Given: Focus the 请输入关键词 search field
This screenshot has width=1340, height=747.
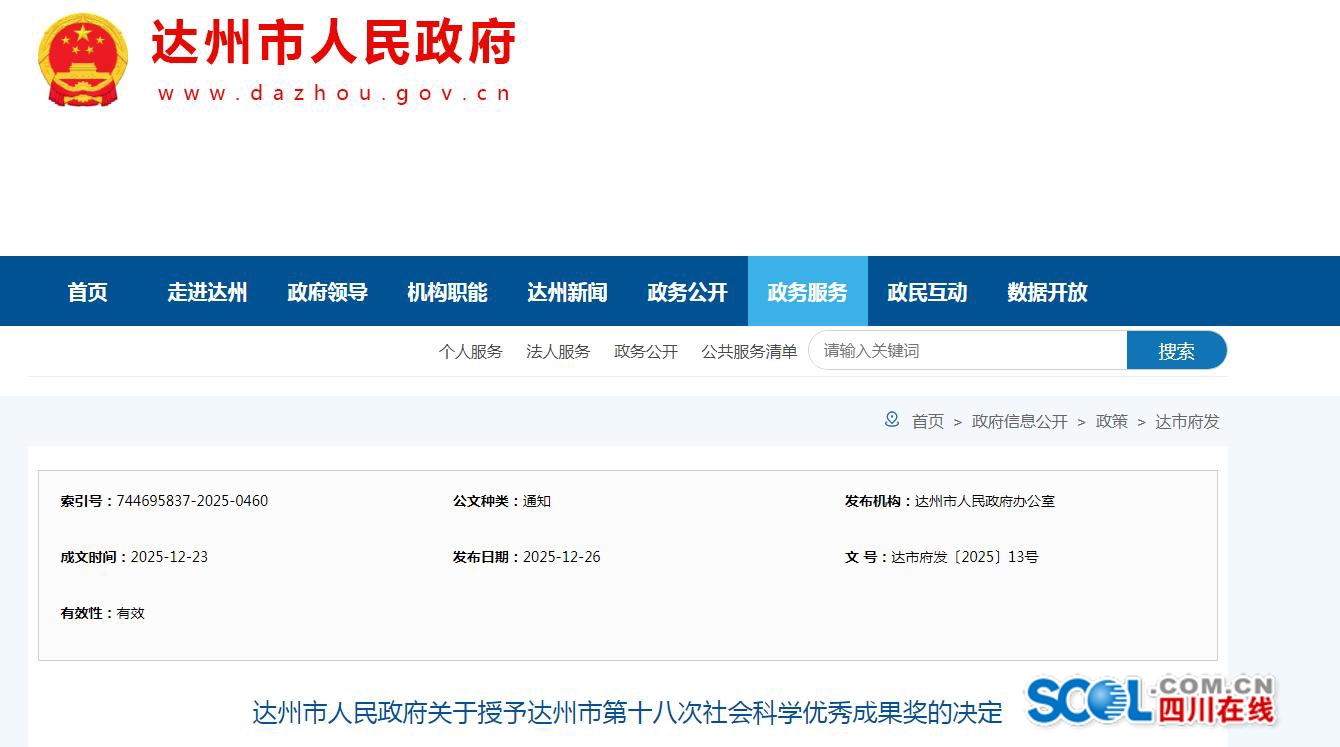Looking at the screenshot, I should coord(967,351).
